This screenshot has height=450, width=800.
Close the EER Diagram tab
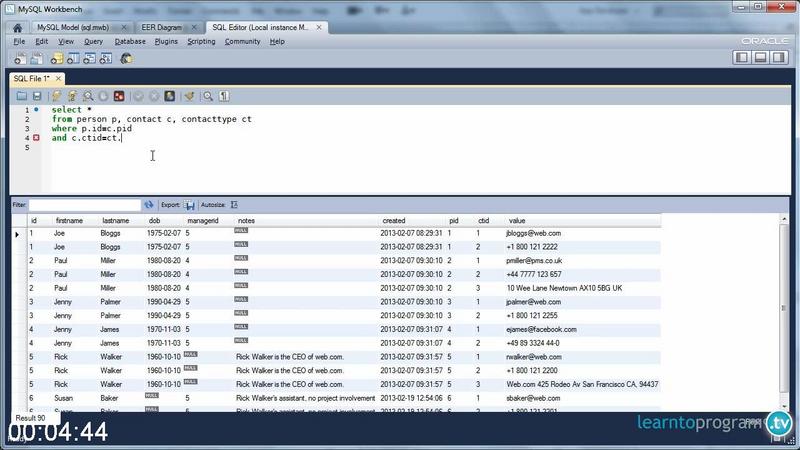194,28
